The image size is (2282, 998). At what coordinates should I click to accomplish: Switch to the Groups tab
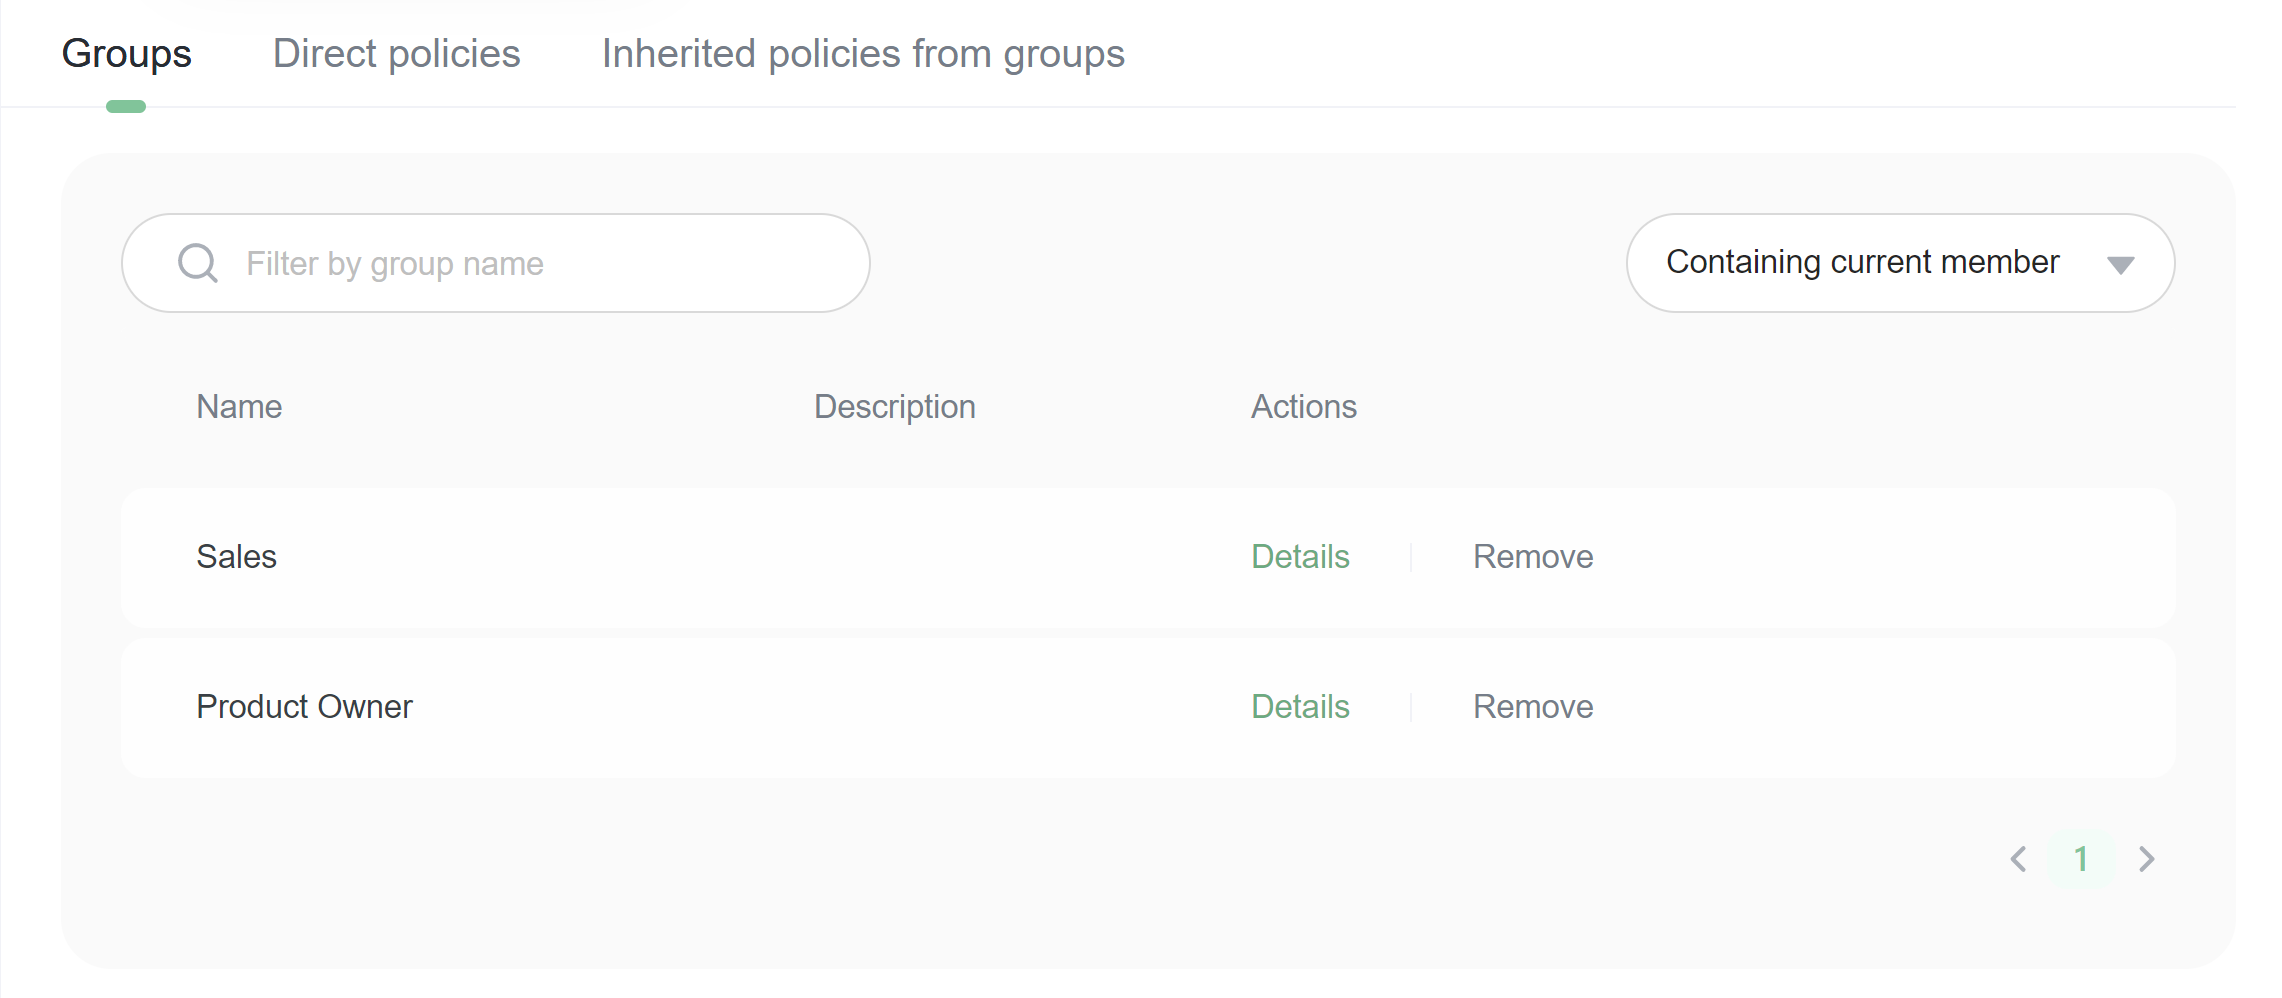[x=126, y=54]
